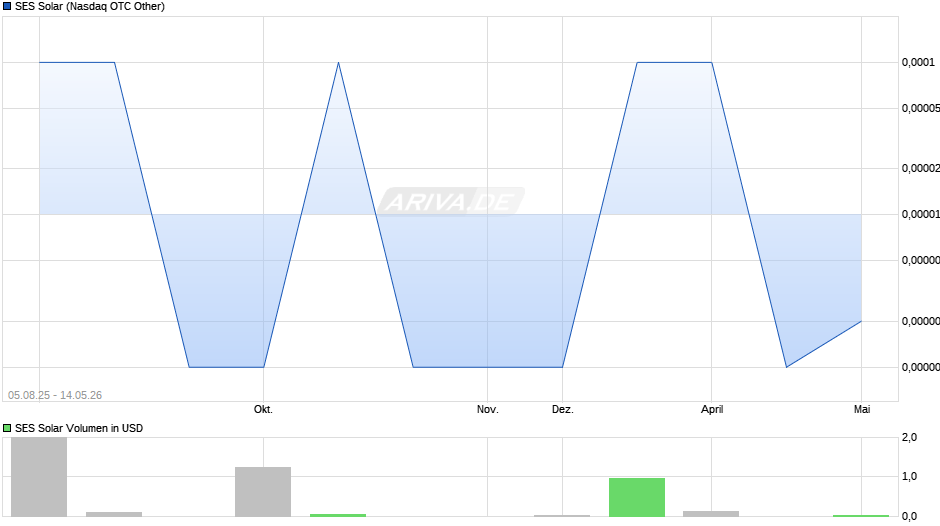Click the blue SES Solar legend square

[7, 7]
